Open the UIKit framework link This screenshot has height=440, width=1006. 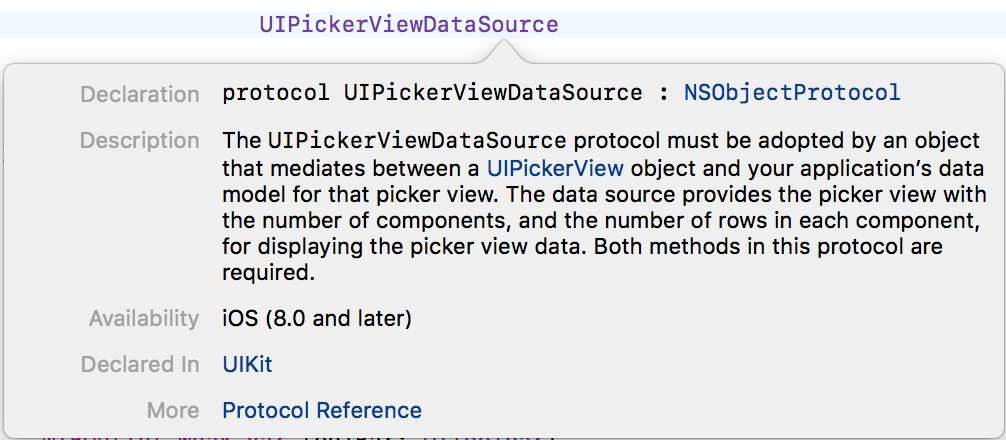tap(247, 365)
